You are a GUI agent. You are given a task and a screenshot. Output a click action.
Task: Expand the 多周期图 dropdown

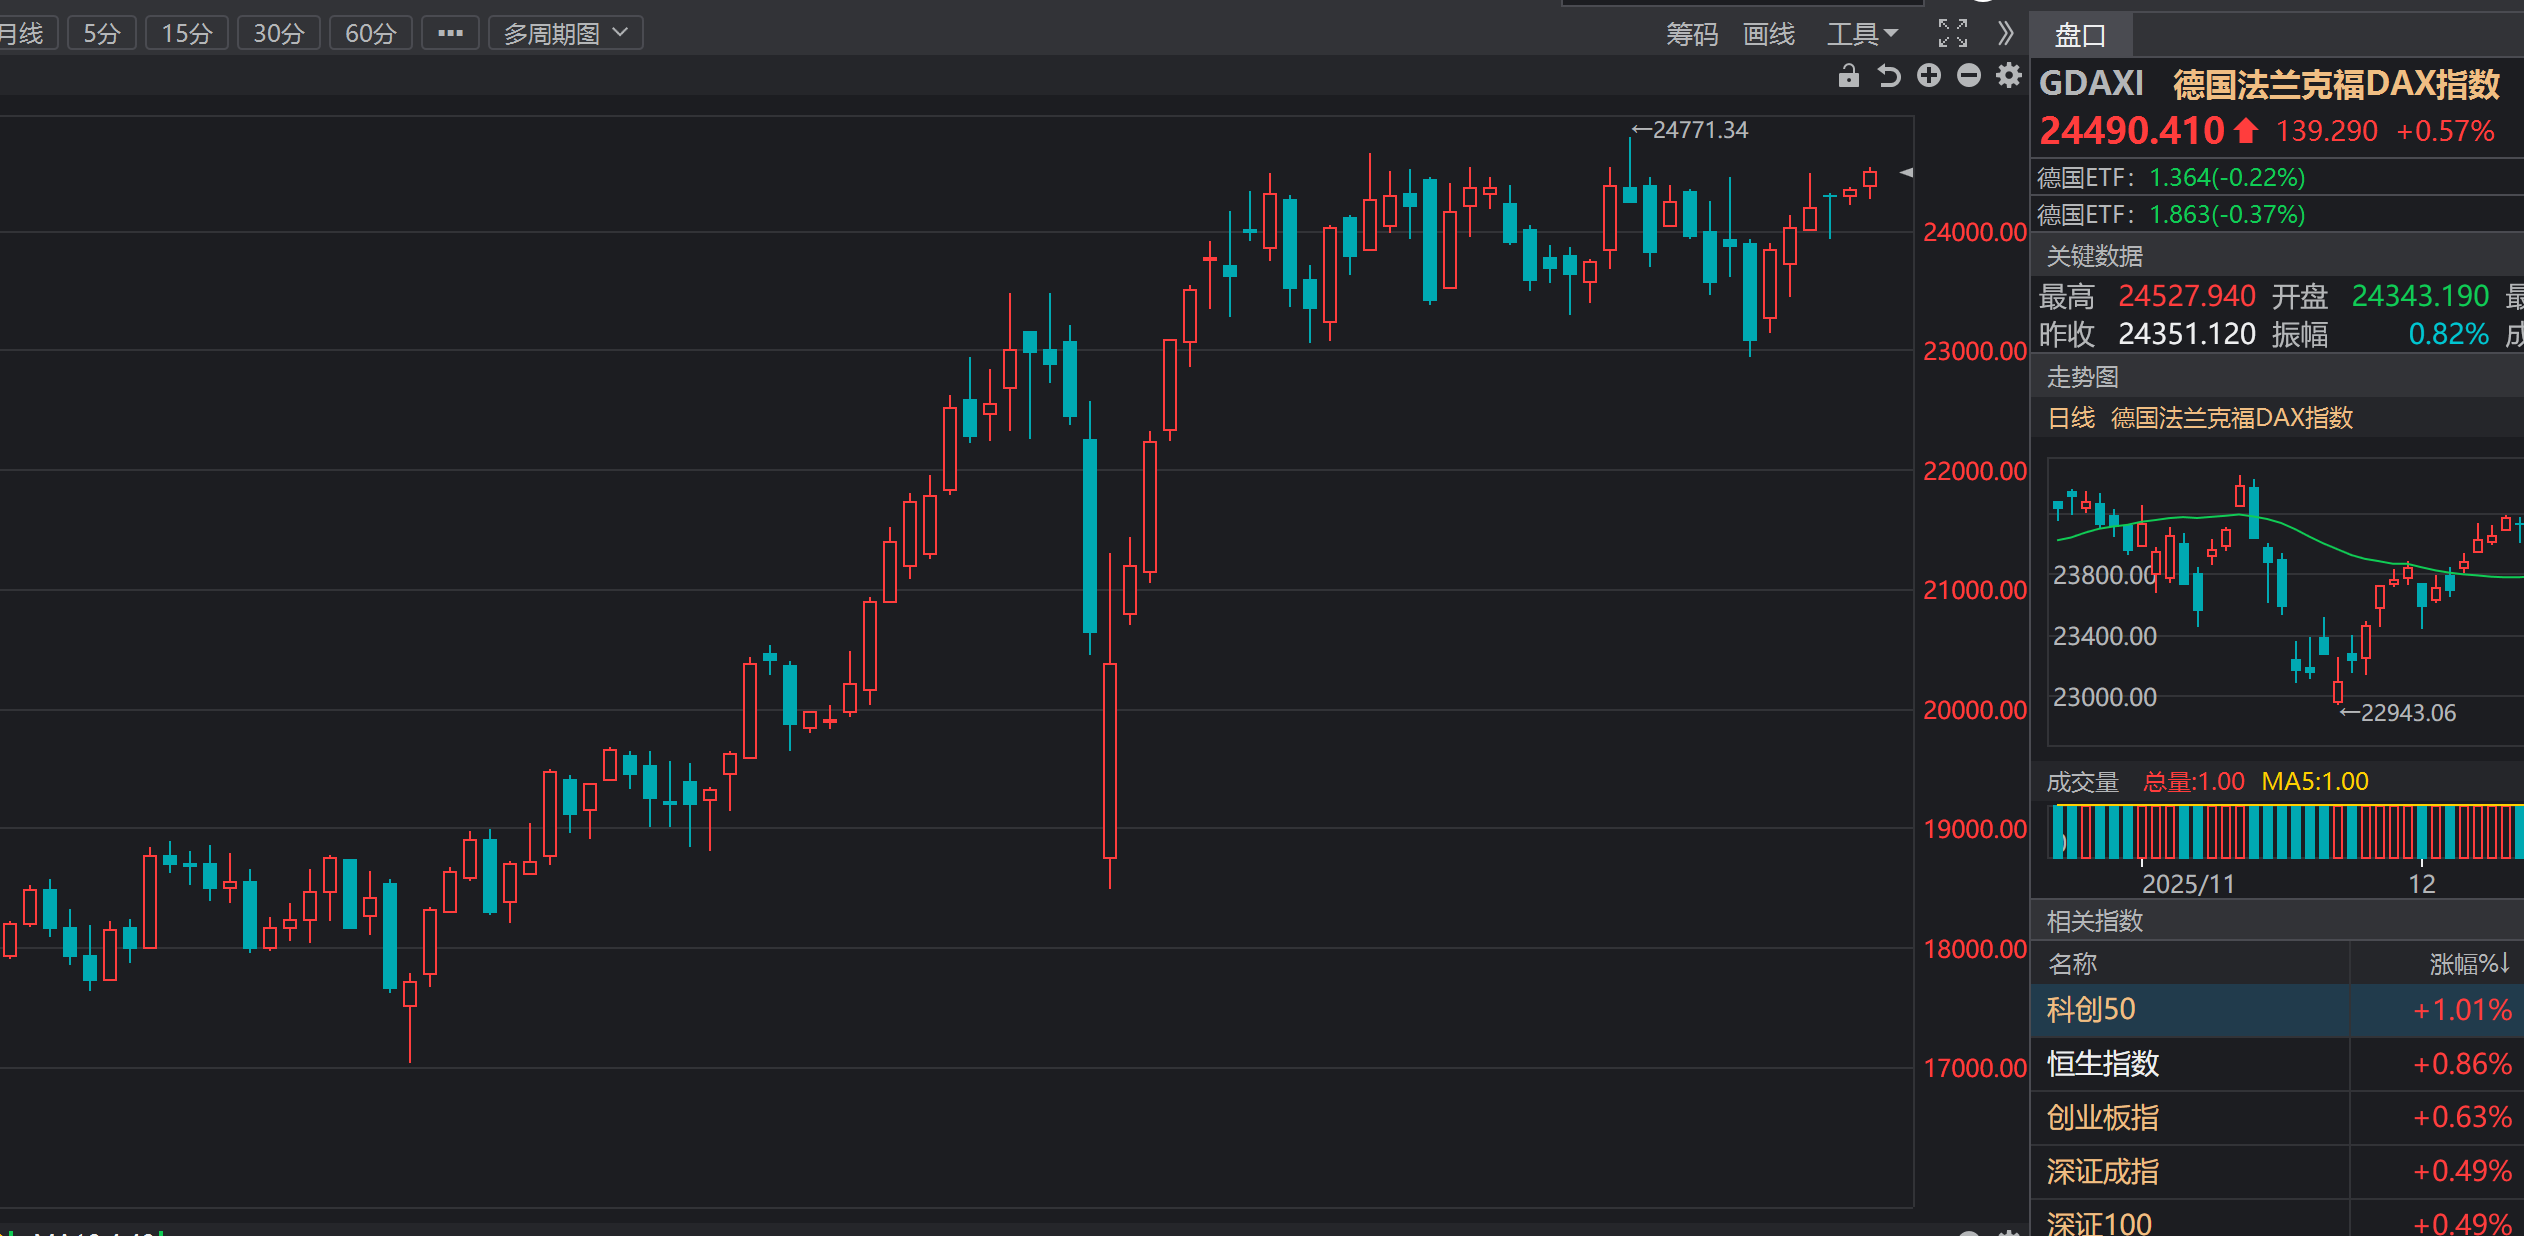[565, 33]
